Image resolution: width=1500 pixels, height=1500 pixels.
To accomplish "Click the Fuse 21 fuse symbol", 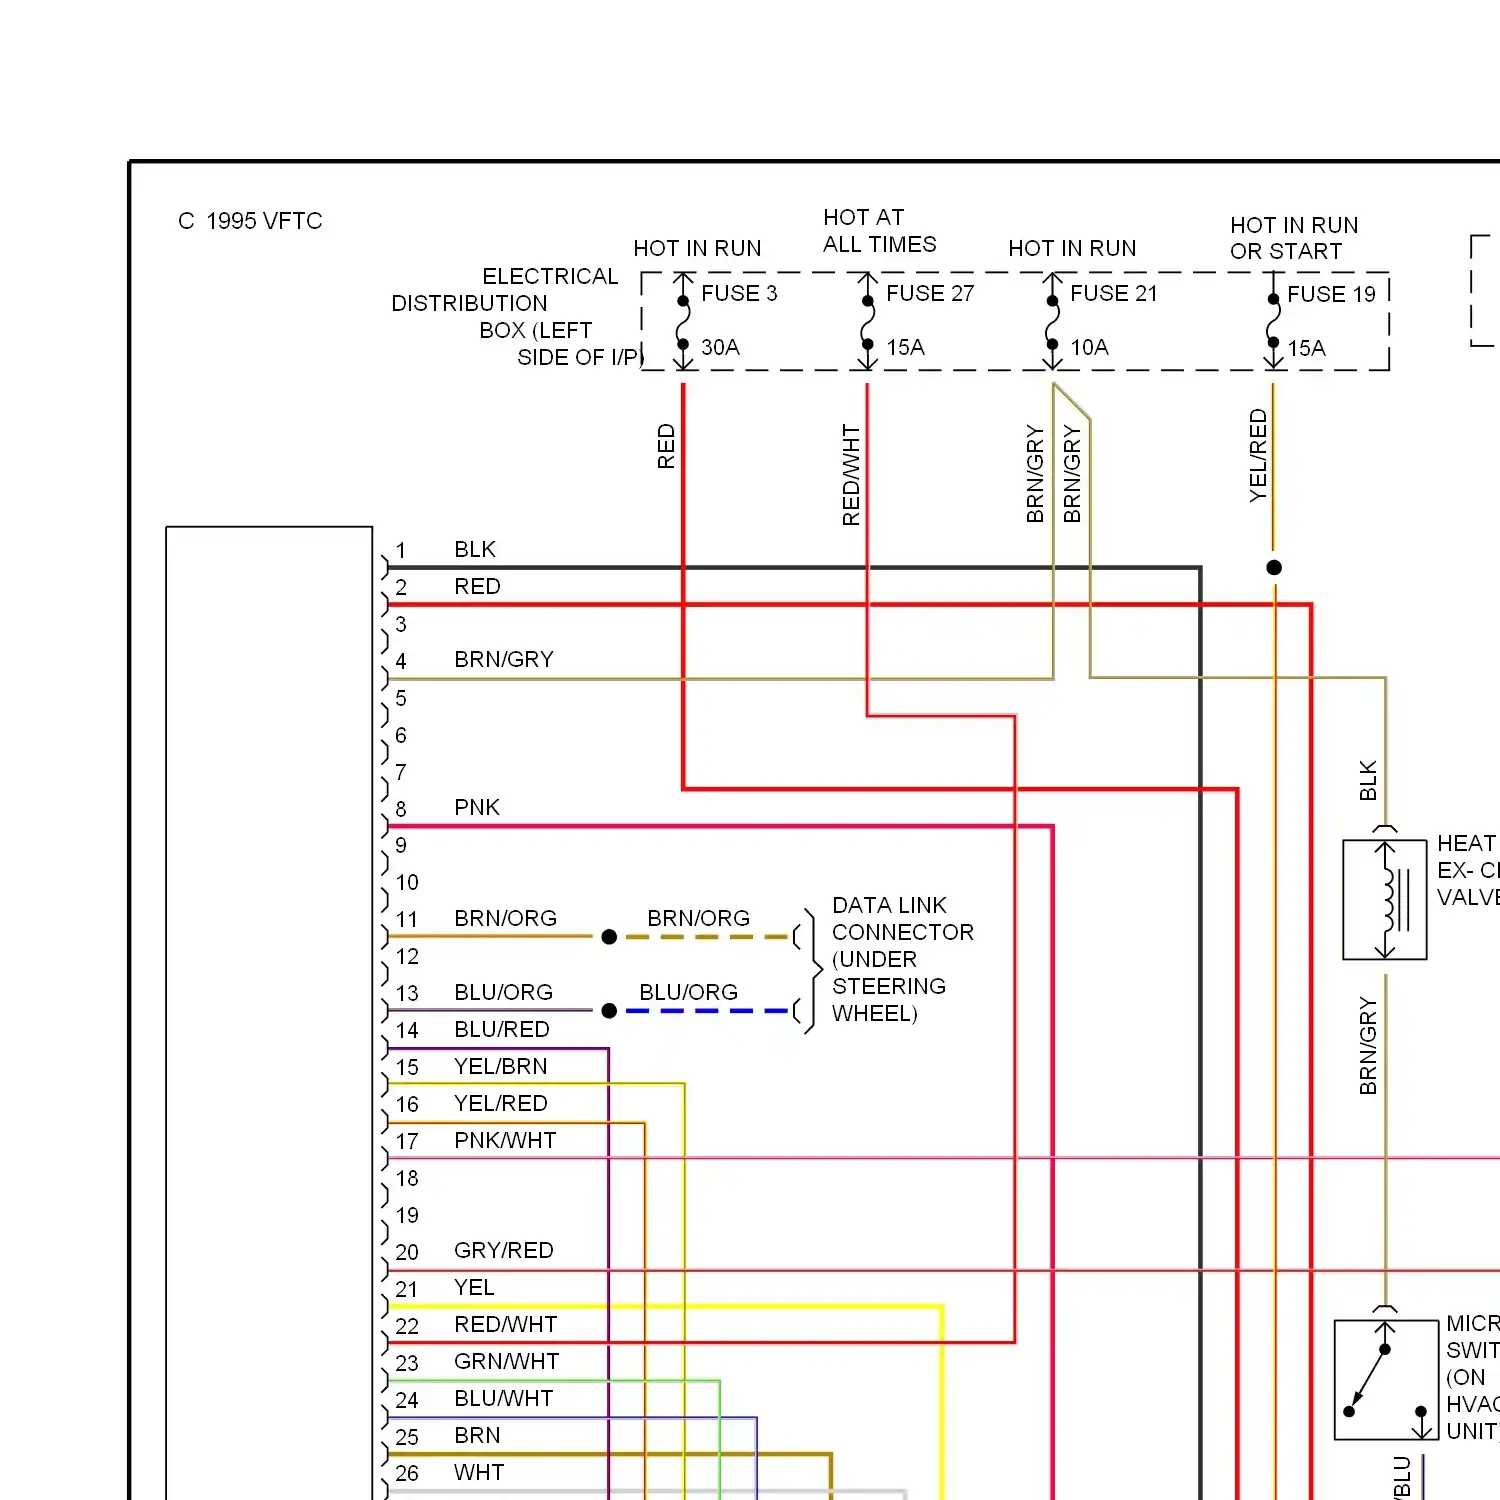I will pos(1052,322).
